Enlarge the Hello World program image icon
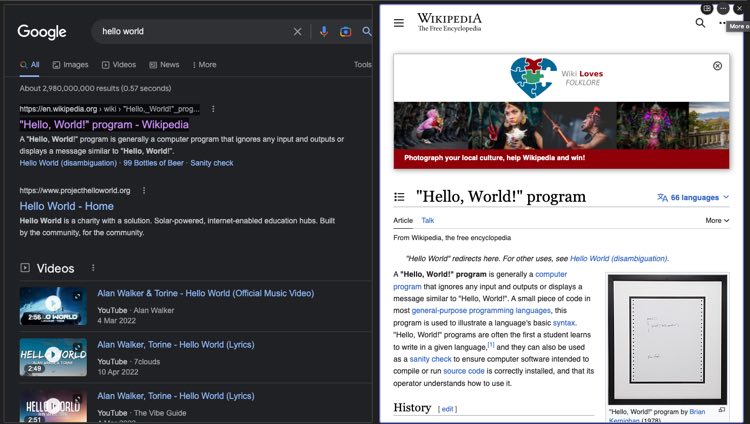The width and height of the screenshot is (750, 424). pyautogui.click(x=722, y=410)
